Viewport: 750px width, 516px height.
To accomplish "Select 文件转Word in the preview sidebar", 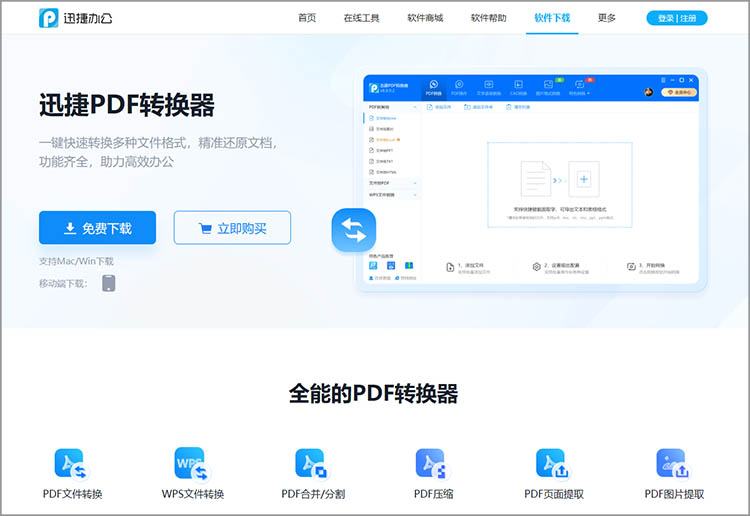I will coord(383,118).
